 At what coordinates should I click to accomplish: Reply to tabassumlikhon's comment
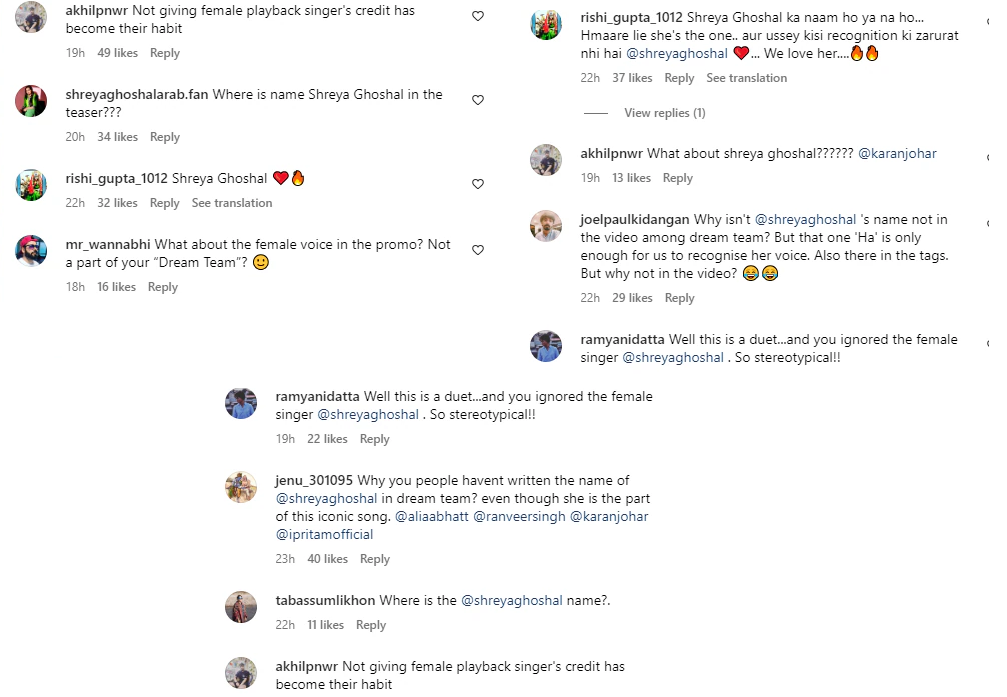tap(371, 625)
